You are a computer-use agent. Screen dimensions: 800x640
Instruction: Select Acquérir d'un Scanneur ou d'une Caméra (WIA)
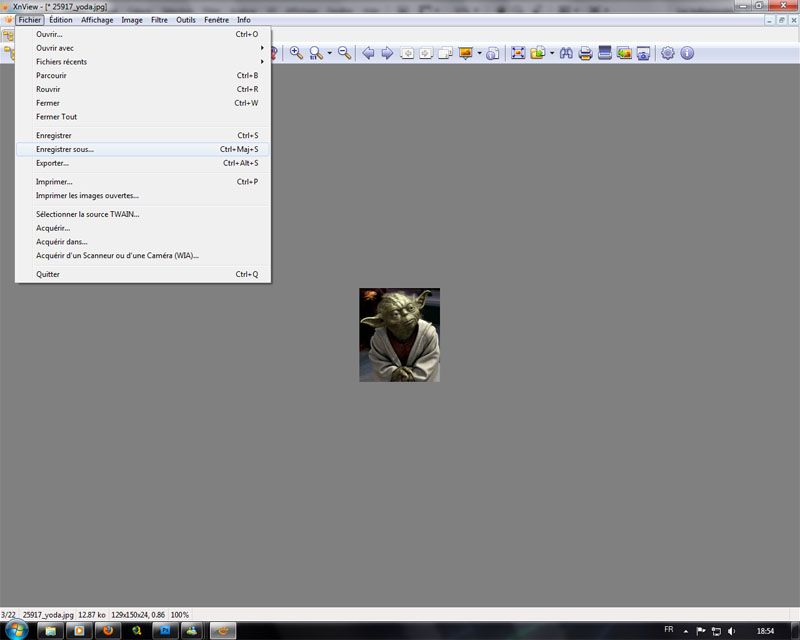pyautogui.click(x=143, y=256)
